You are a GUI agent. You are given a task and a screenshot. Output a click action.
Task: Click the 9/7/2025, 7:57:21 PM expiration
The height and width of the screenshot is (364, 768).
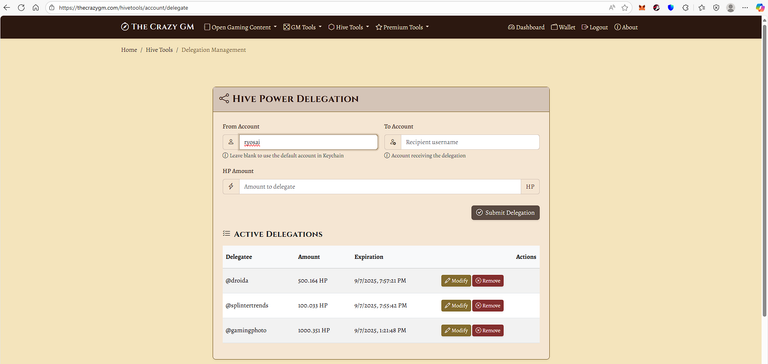(380, 281)
